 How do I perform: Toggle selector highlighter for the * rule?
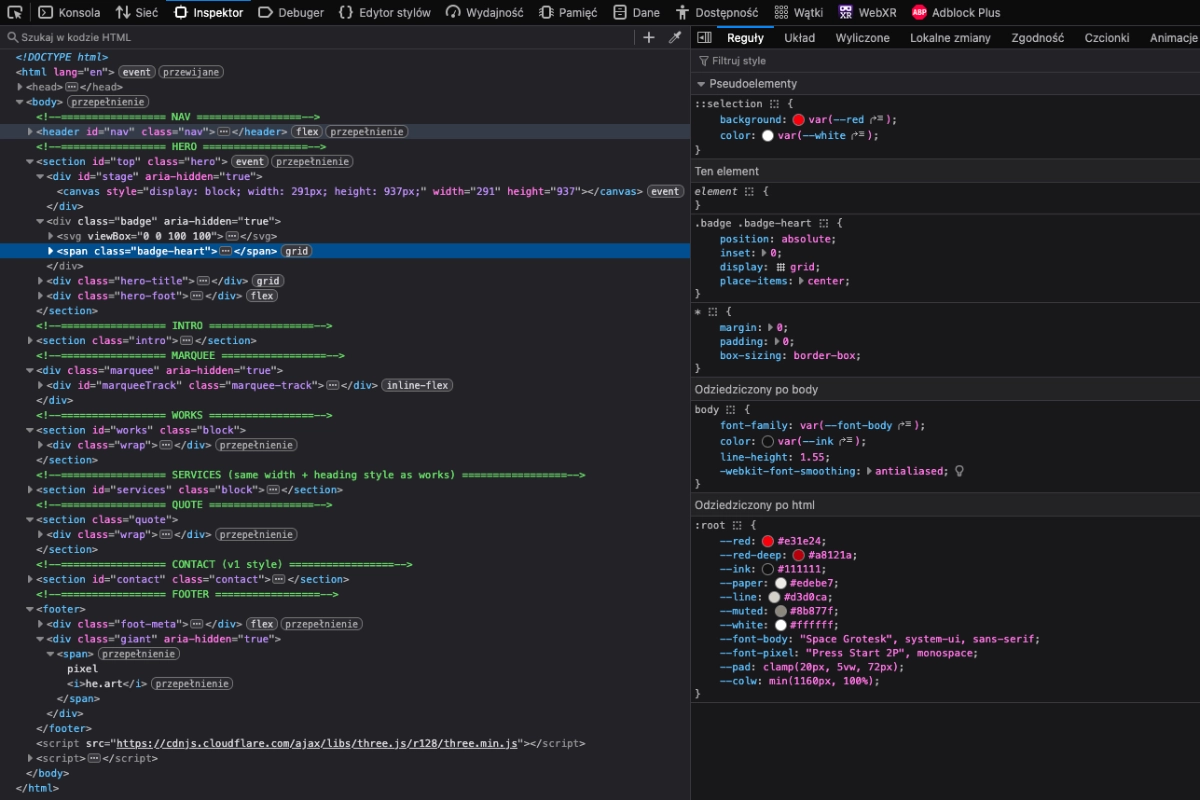point(711,312)
